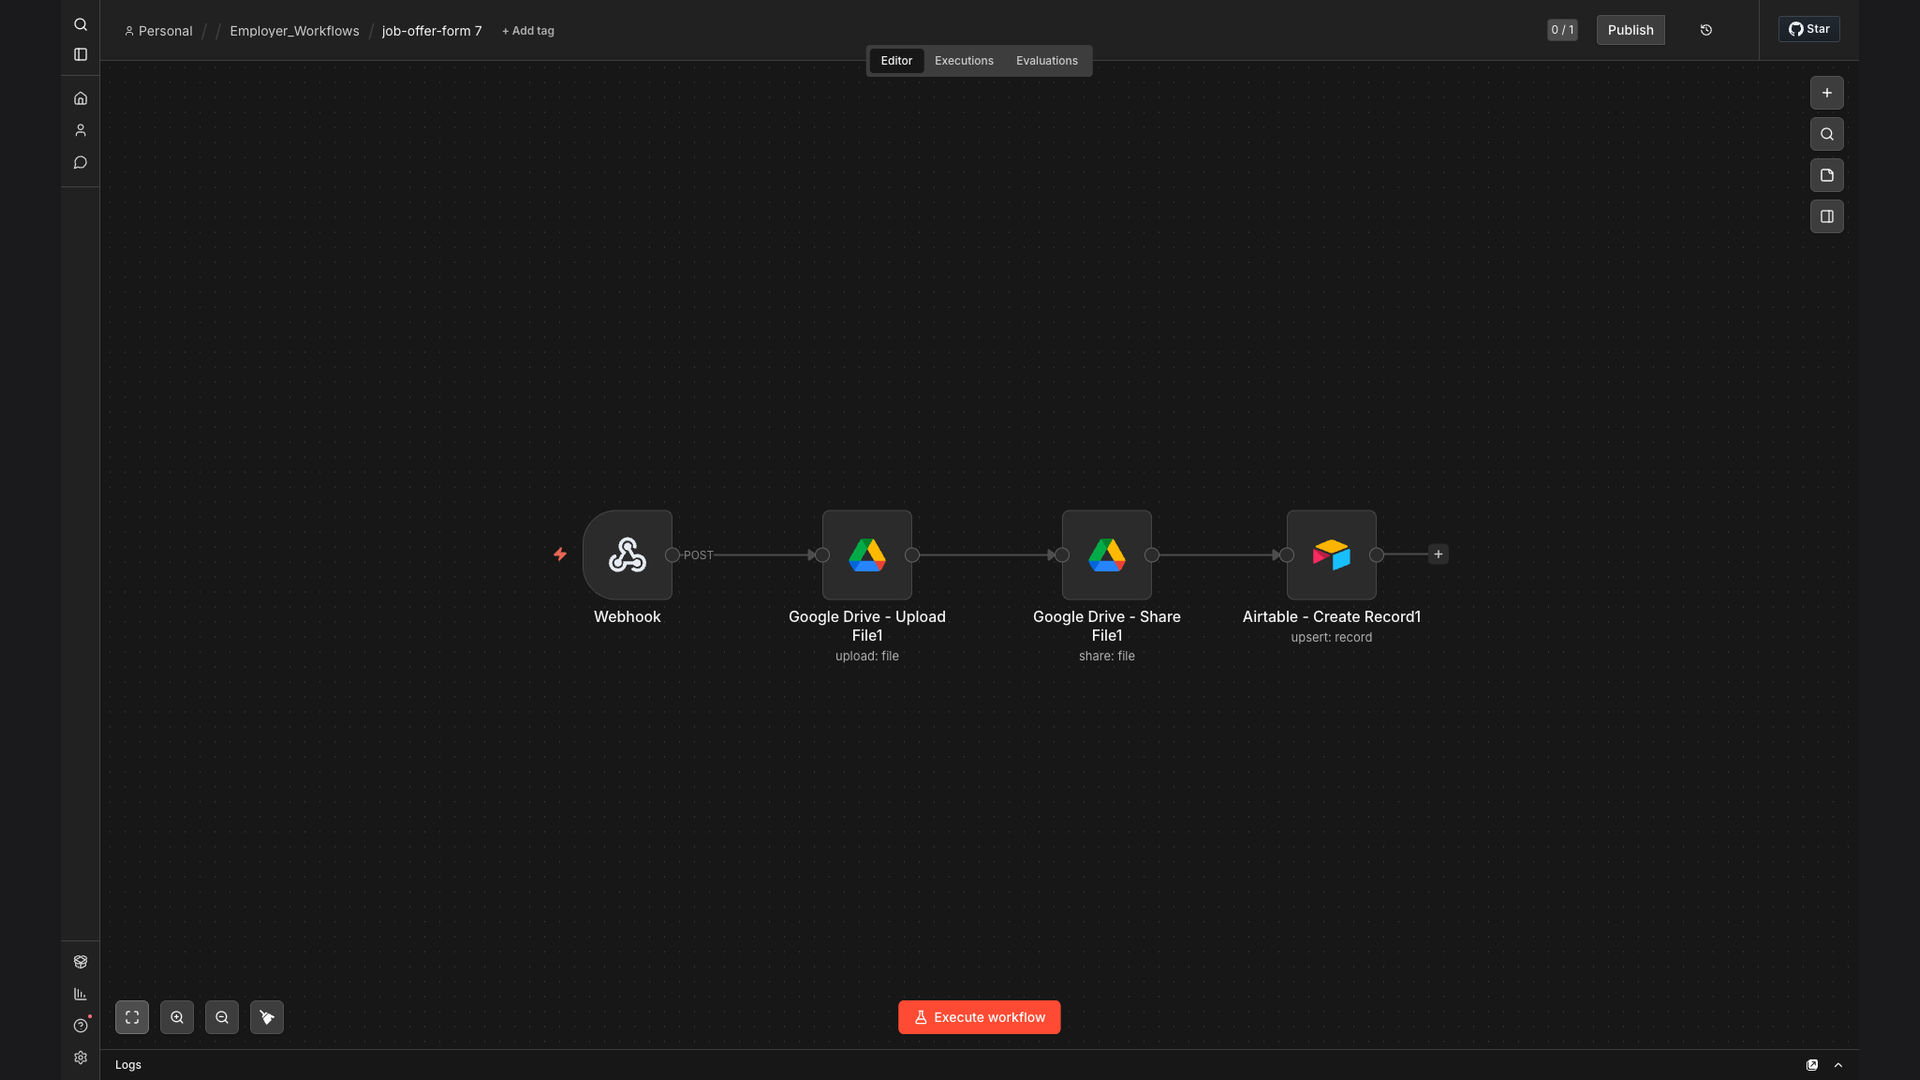The height and width of the screenshot is (1080, 1920).
Task: Zoom out on the canvas
Action: coord(222,1017)
